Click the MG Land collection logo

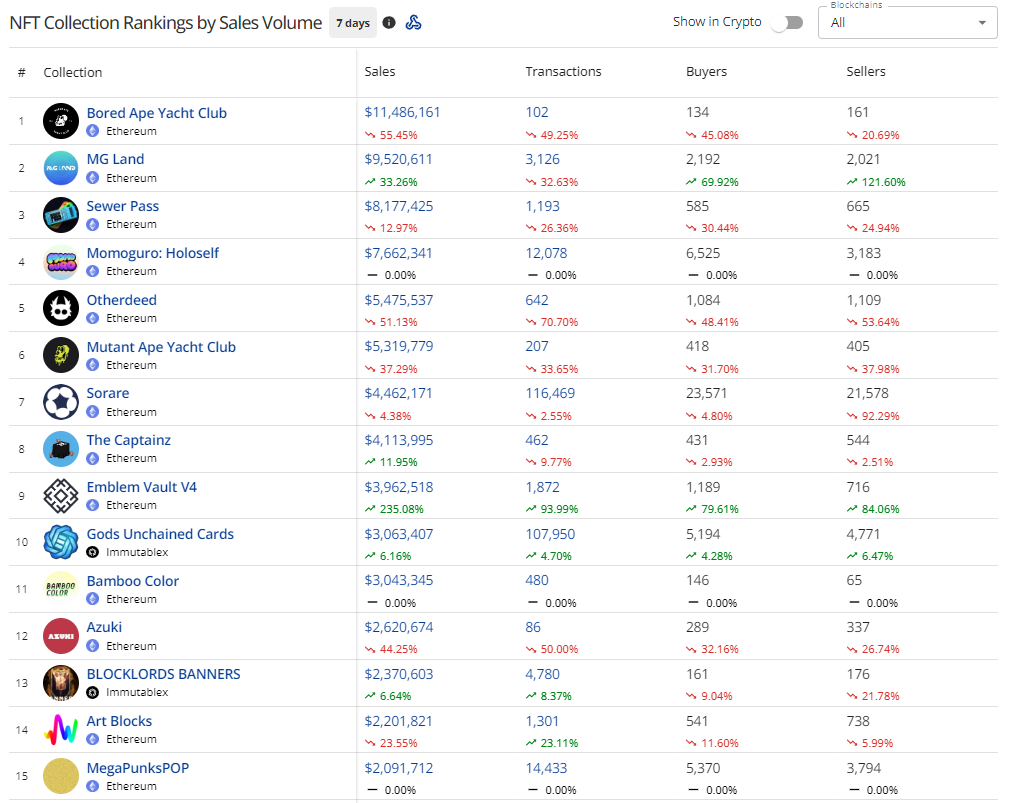pyautogui.click(x=61, y=168)
